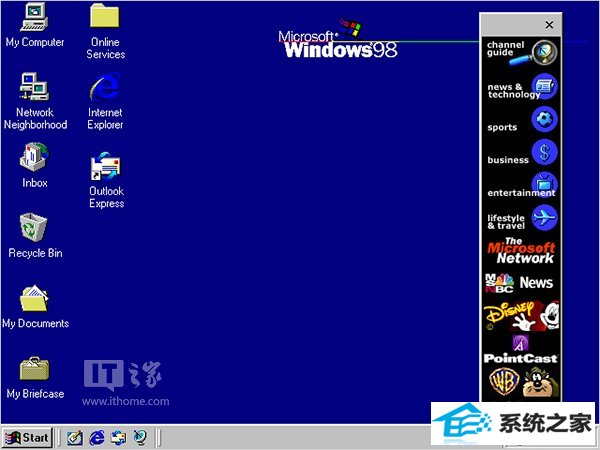Open the MSNBC News channel

tap(521, 283)
